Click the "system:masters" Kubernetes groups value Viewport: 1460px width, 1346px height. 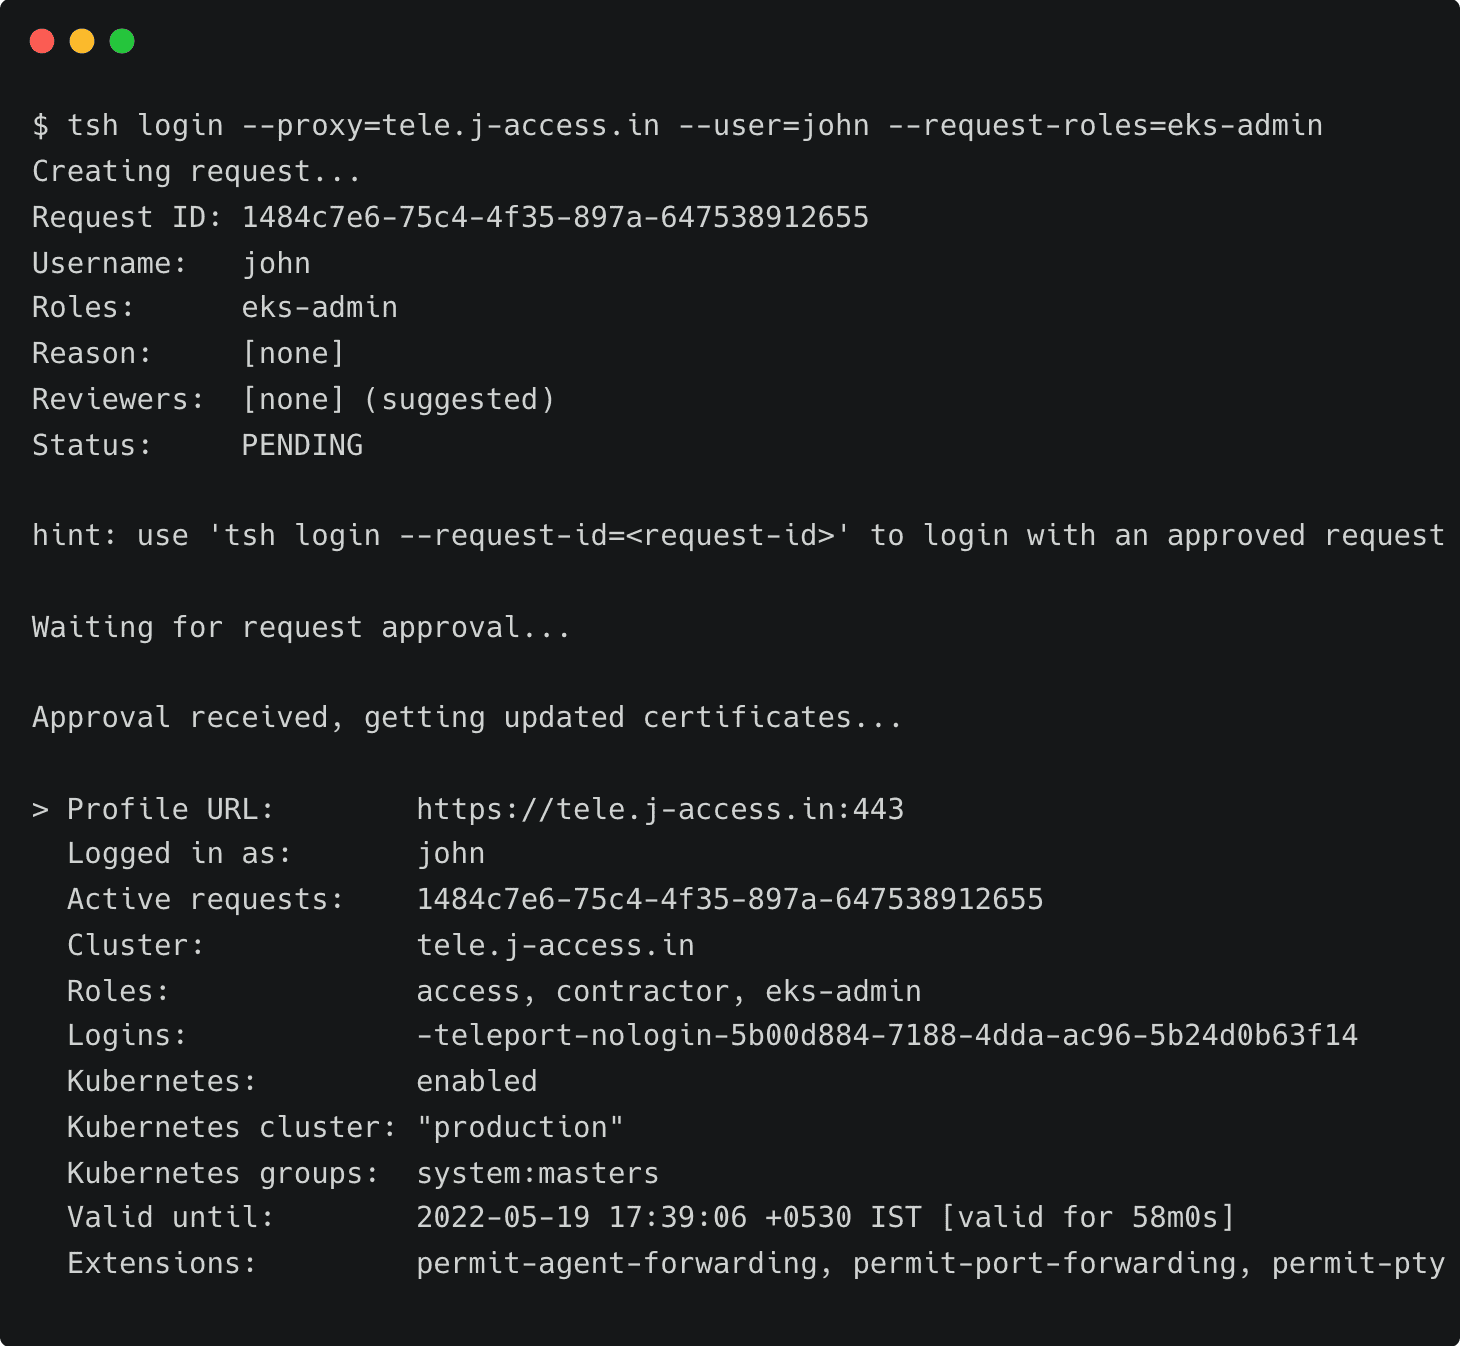tap(538, 1173)
